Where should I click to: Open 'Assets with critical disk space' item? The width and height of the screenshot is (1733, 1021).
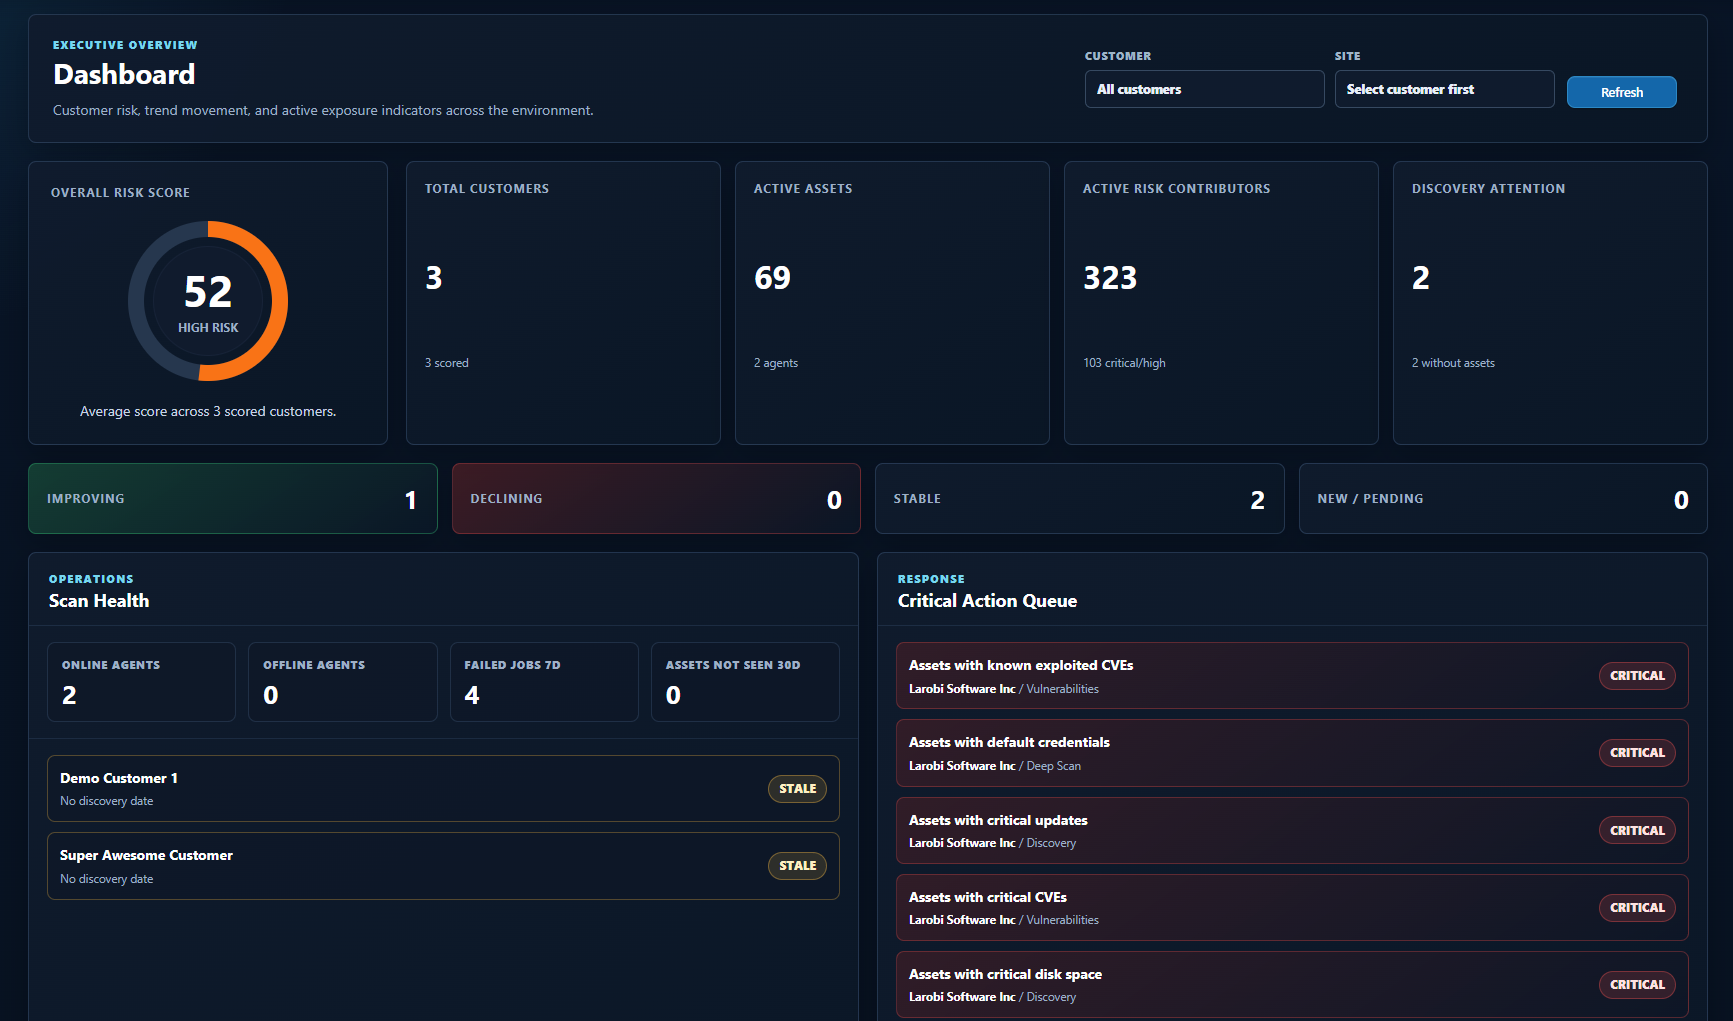click(1292, 984)
